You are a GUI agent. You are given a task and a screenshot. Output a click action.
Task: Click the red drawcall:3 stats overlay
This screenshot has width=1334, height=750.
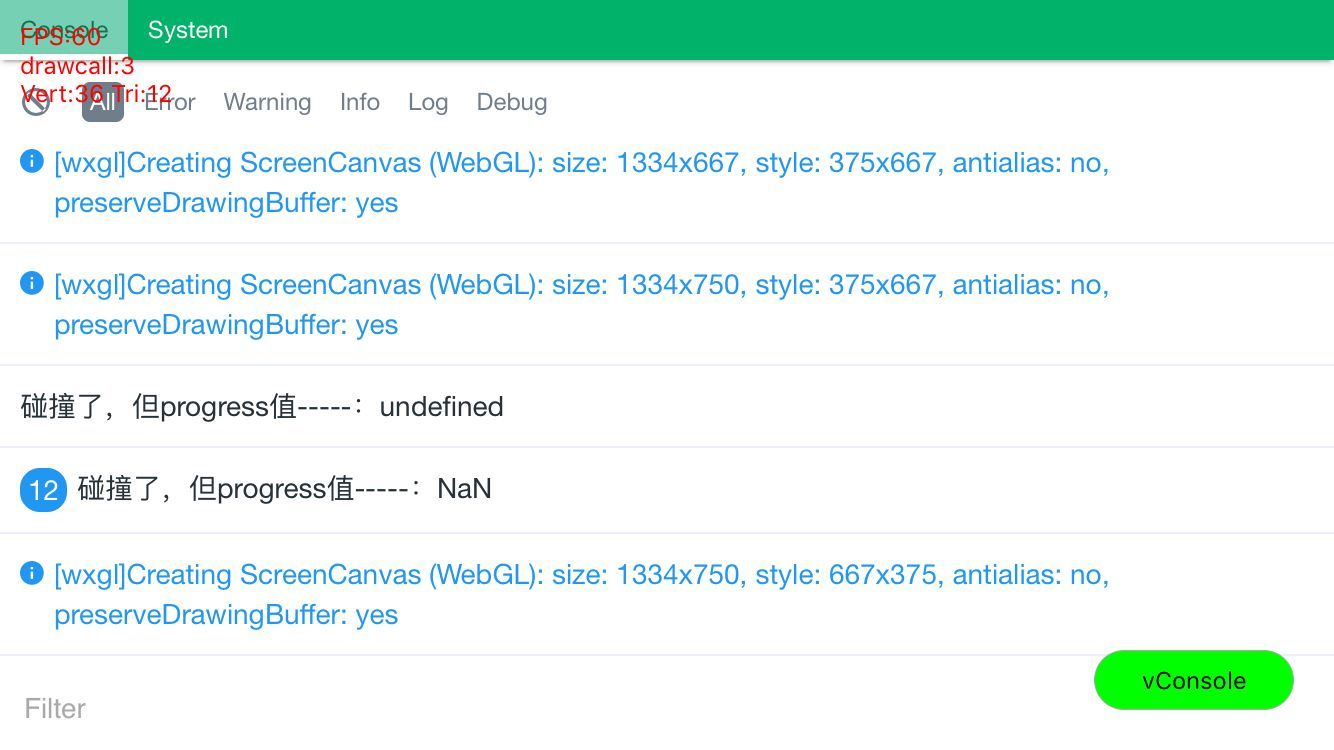pos(77,67)
